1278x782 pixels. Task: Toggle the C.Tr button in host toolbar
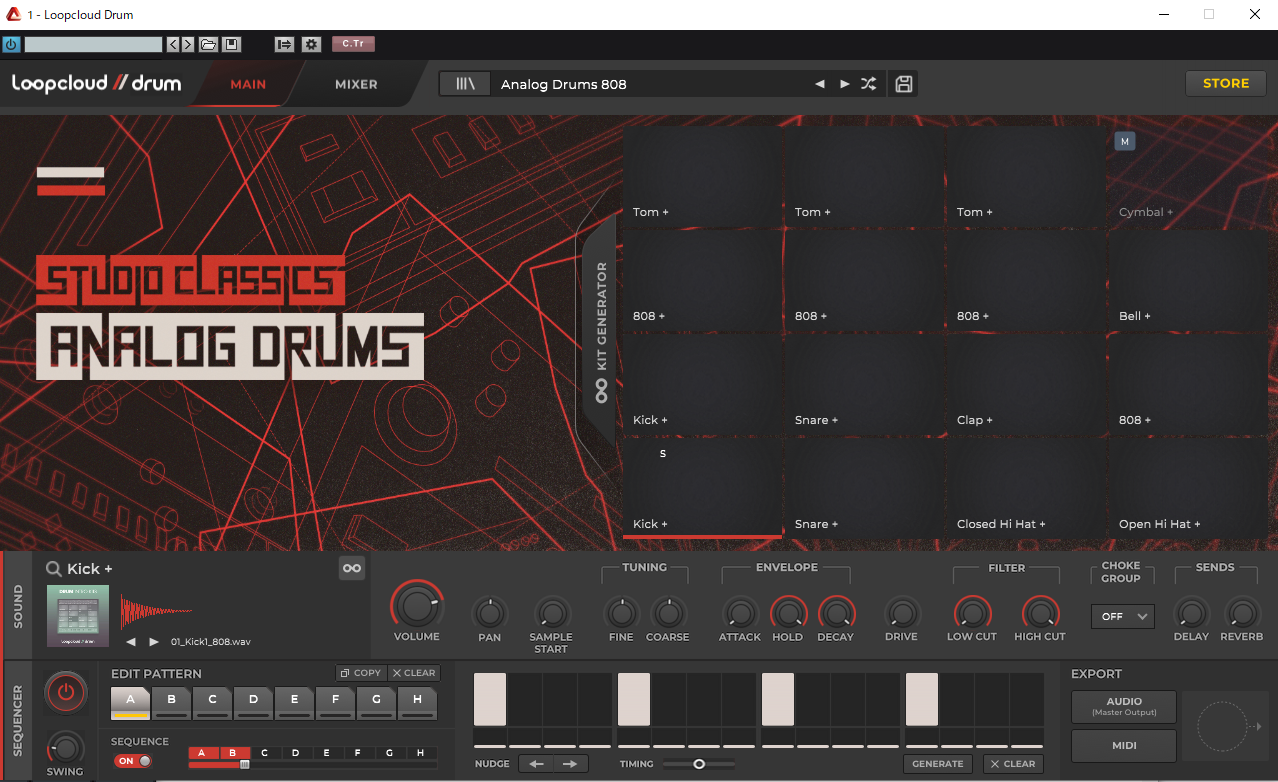pyautogui.click(x=353, y=44)
